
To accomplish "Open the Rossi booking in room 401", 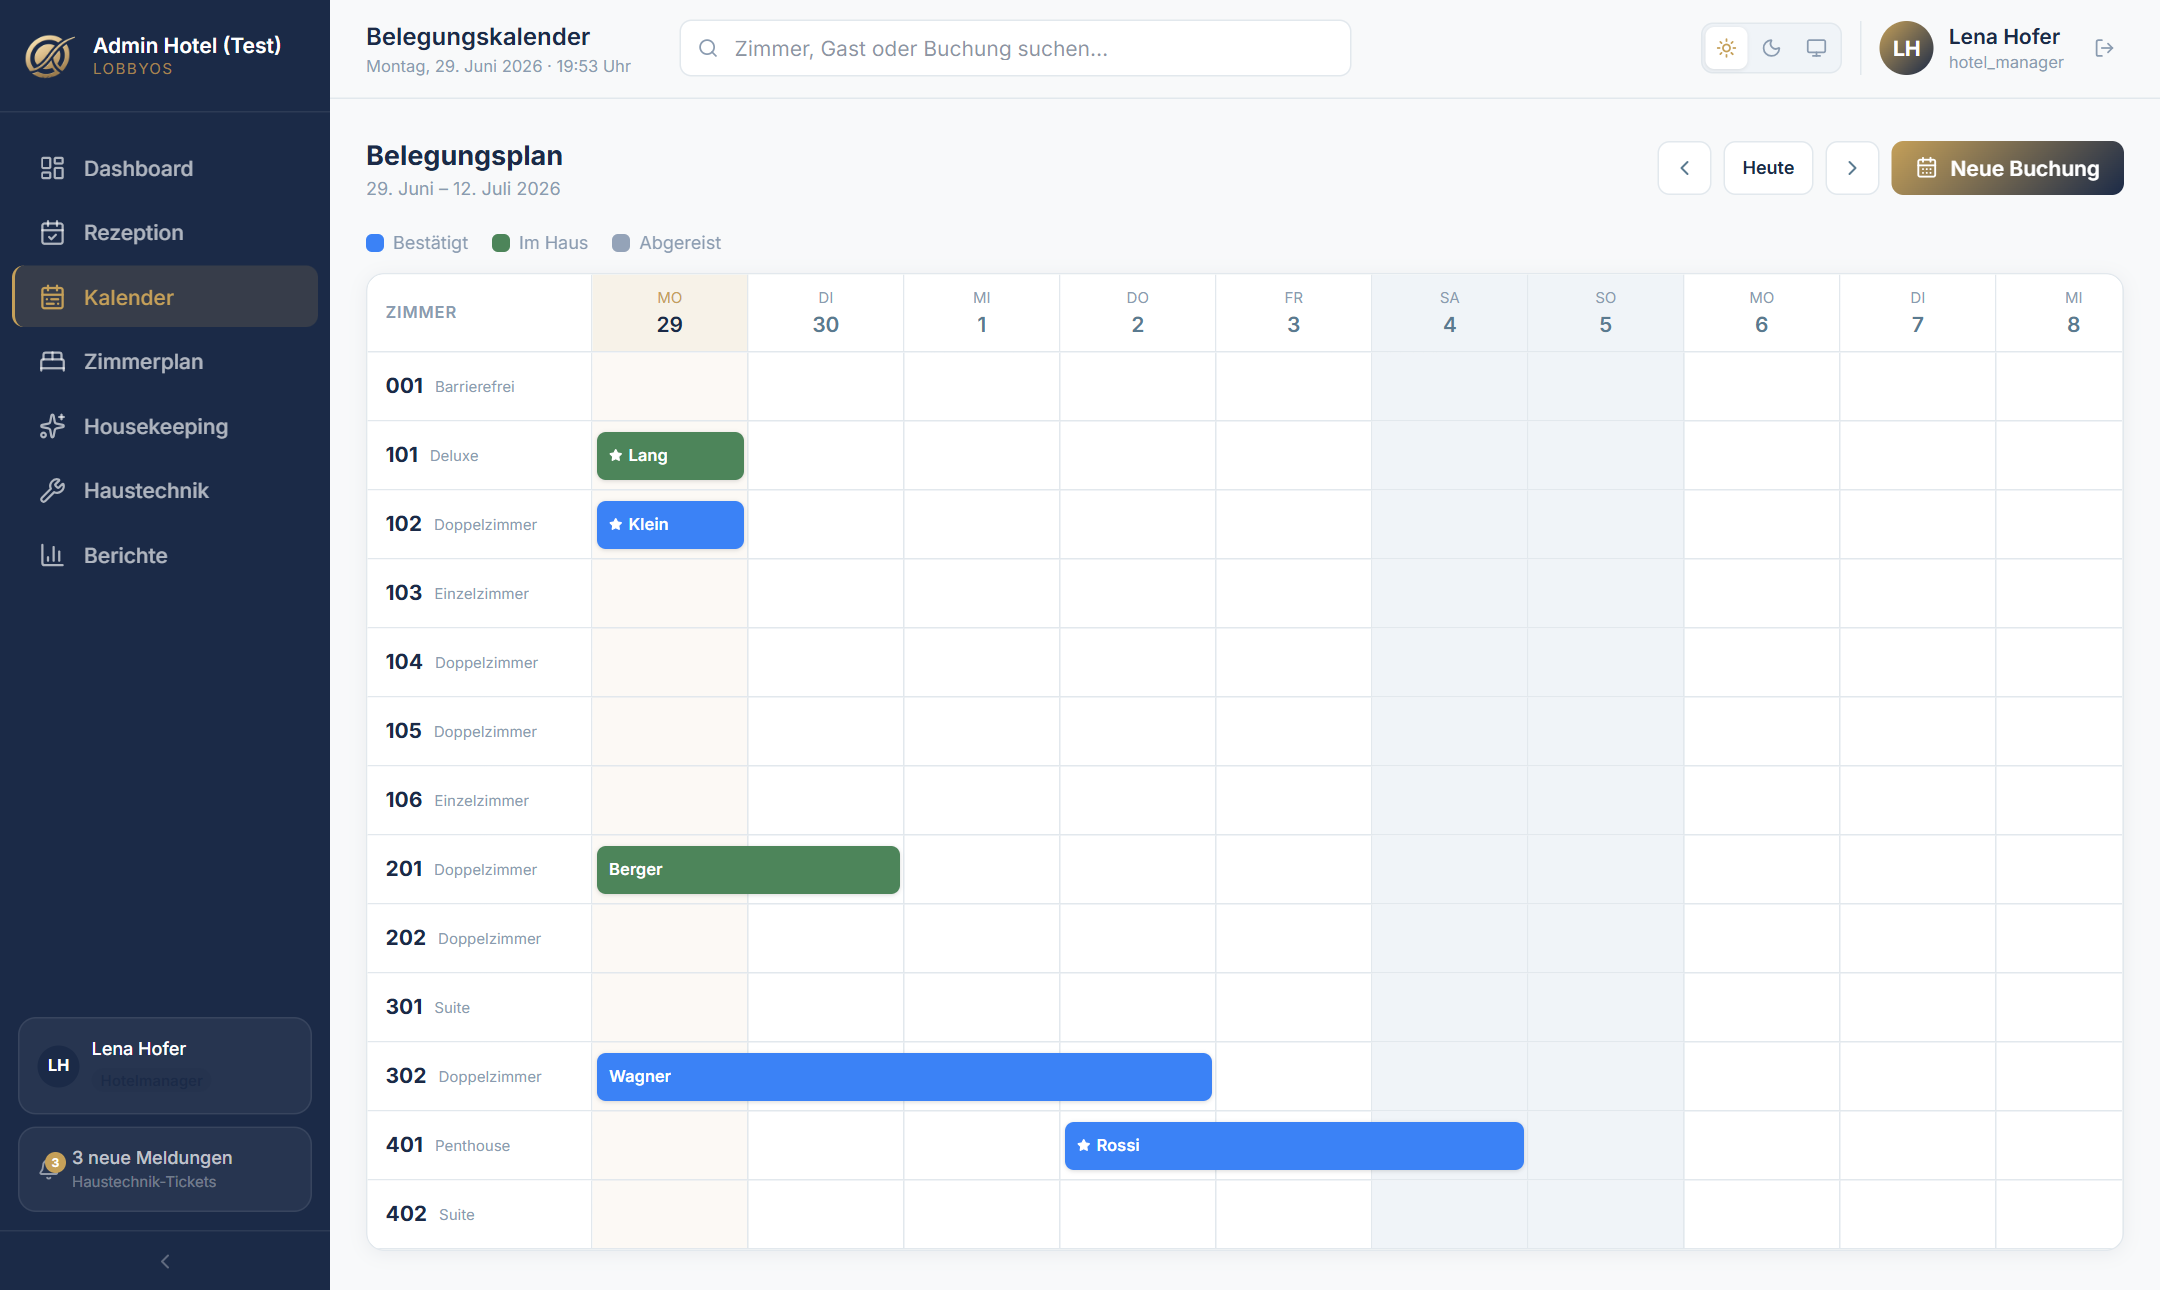I will tap(1294, 1146).
